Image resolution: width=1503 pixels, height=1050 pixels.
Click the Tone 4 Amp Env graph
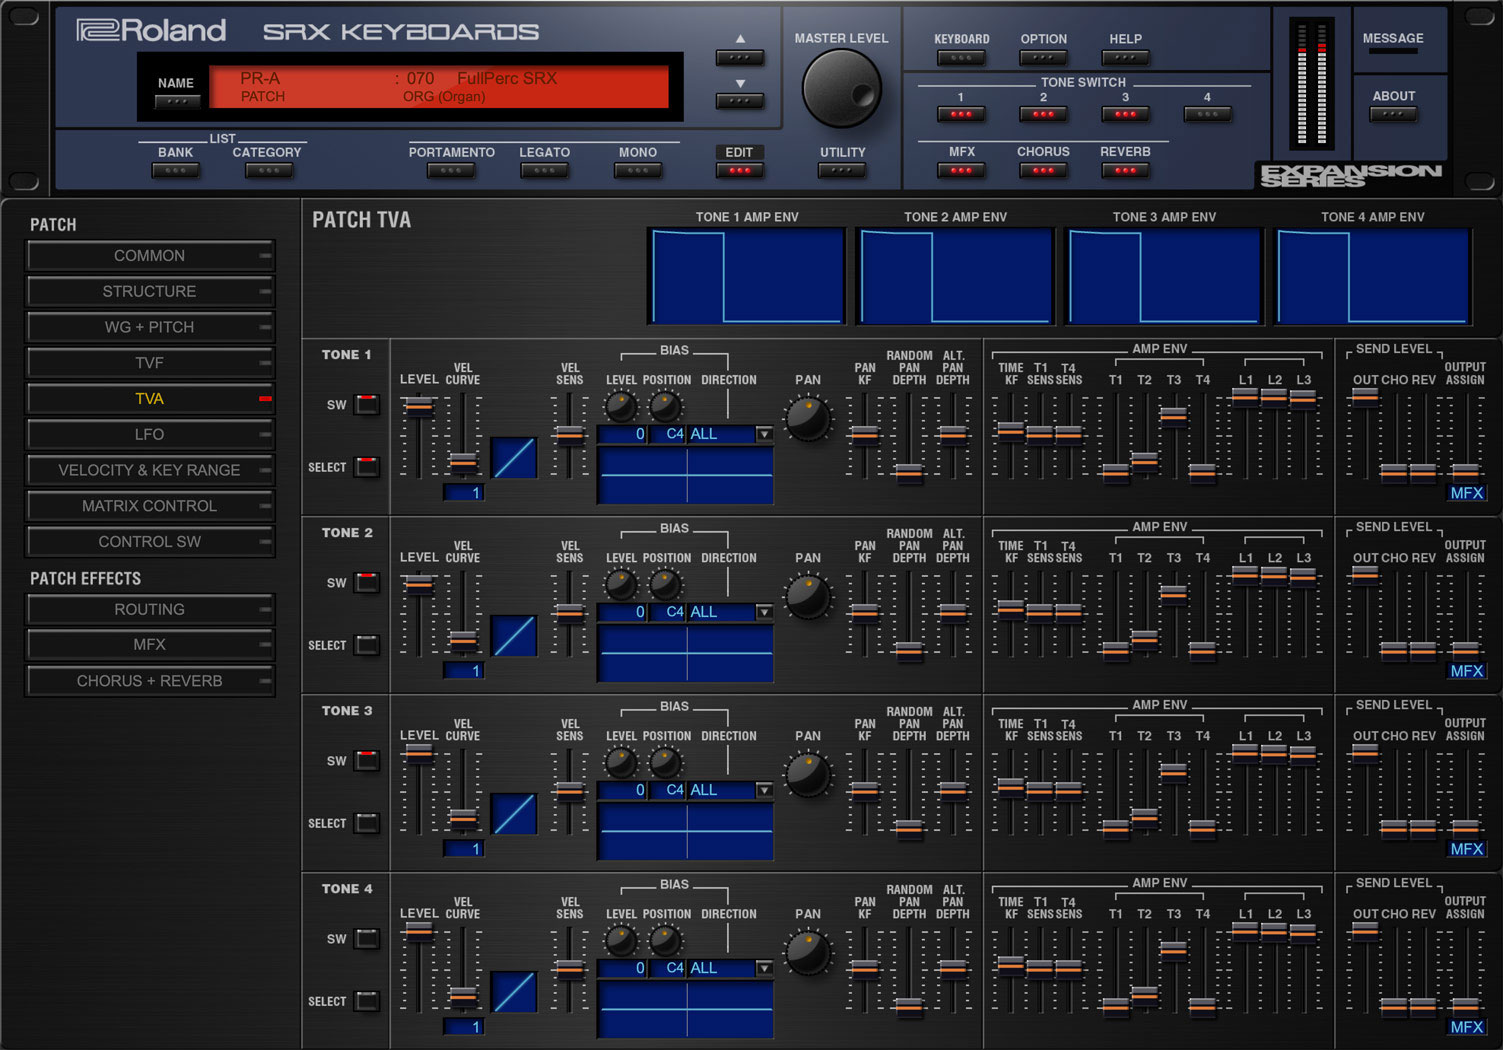(x=1372, y=276)
